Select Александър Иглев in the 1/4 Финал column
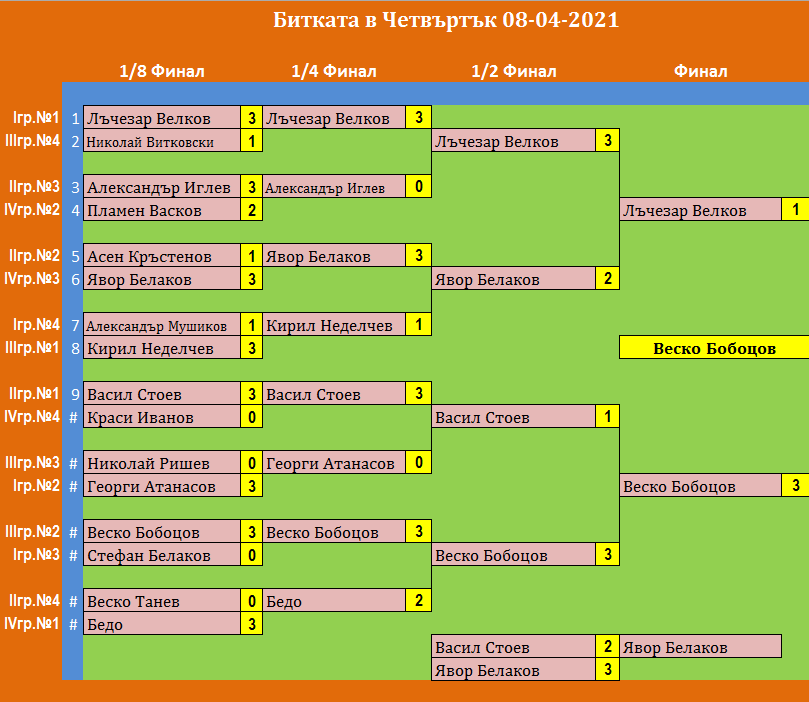This screenshot has height=702, width=809. pyautogui.click(x=334, y=187)
